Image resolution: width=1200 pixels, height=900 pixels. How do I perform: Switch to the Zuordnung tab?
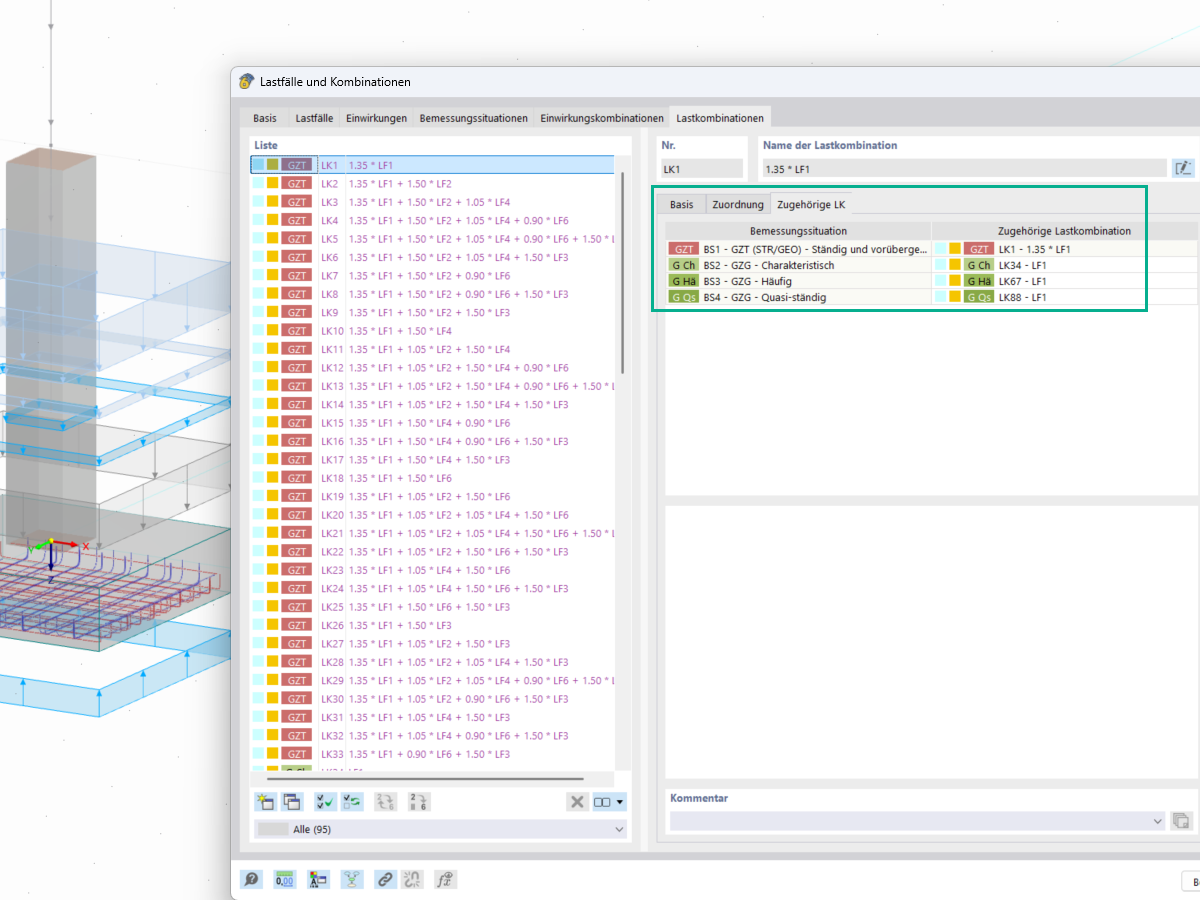pyautogui.click(x=738, y=204)
